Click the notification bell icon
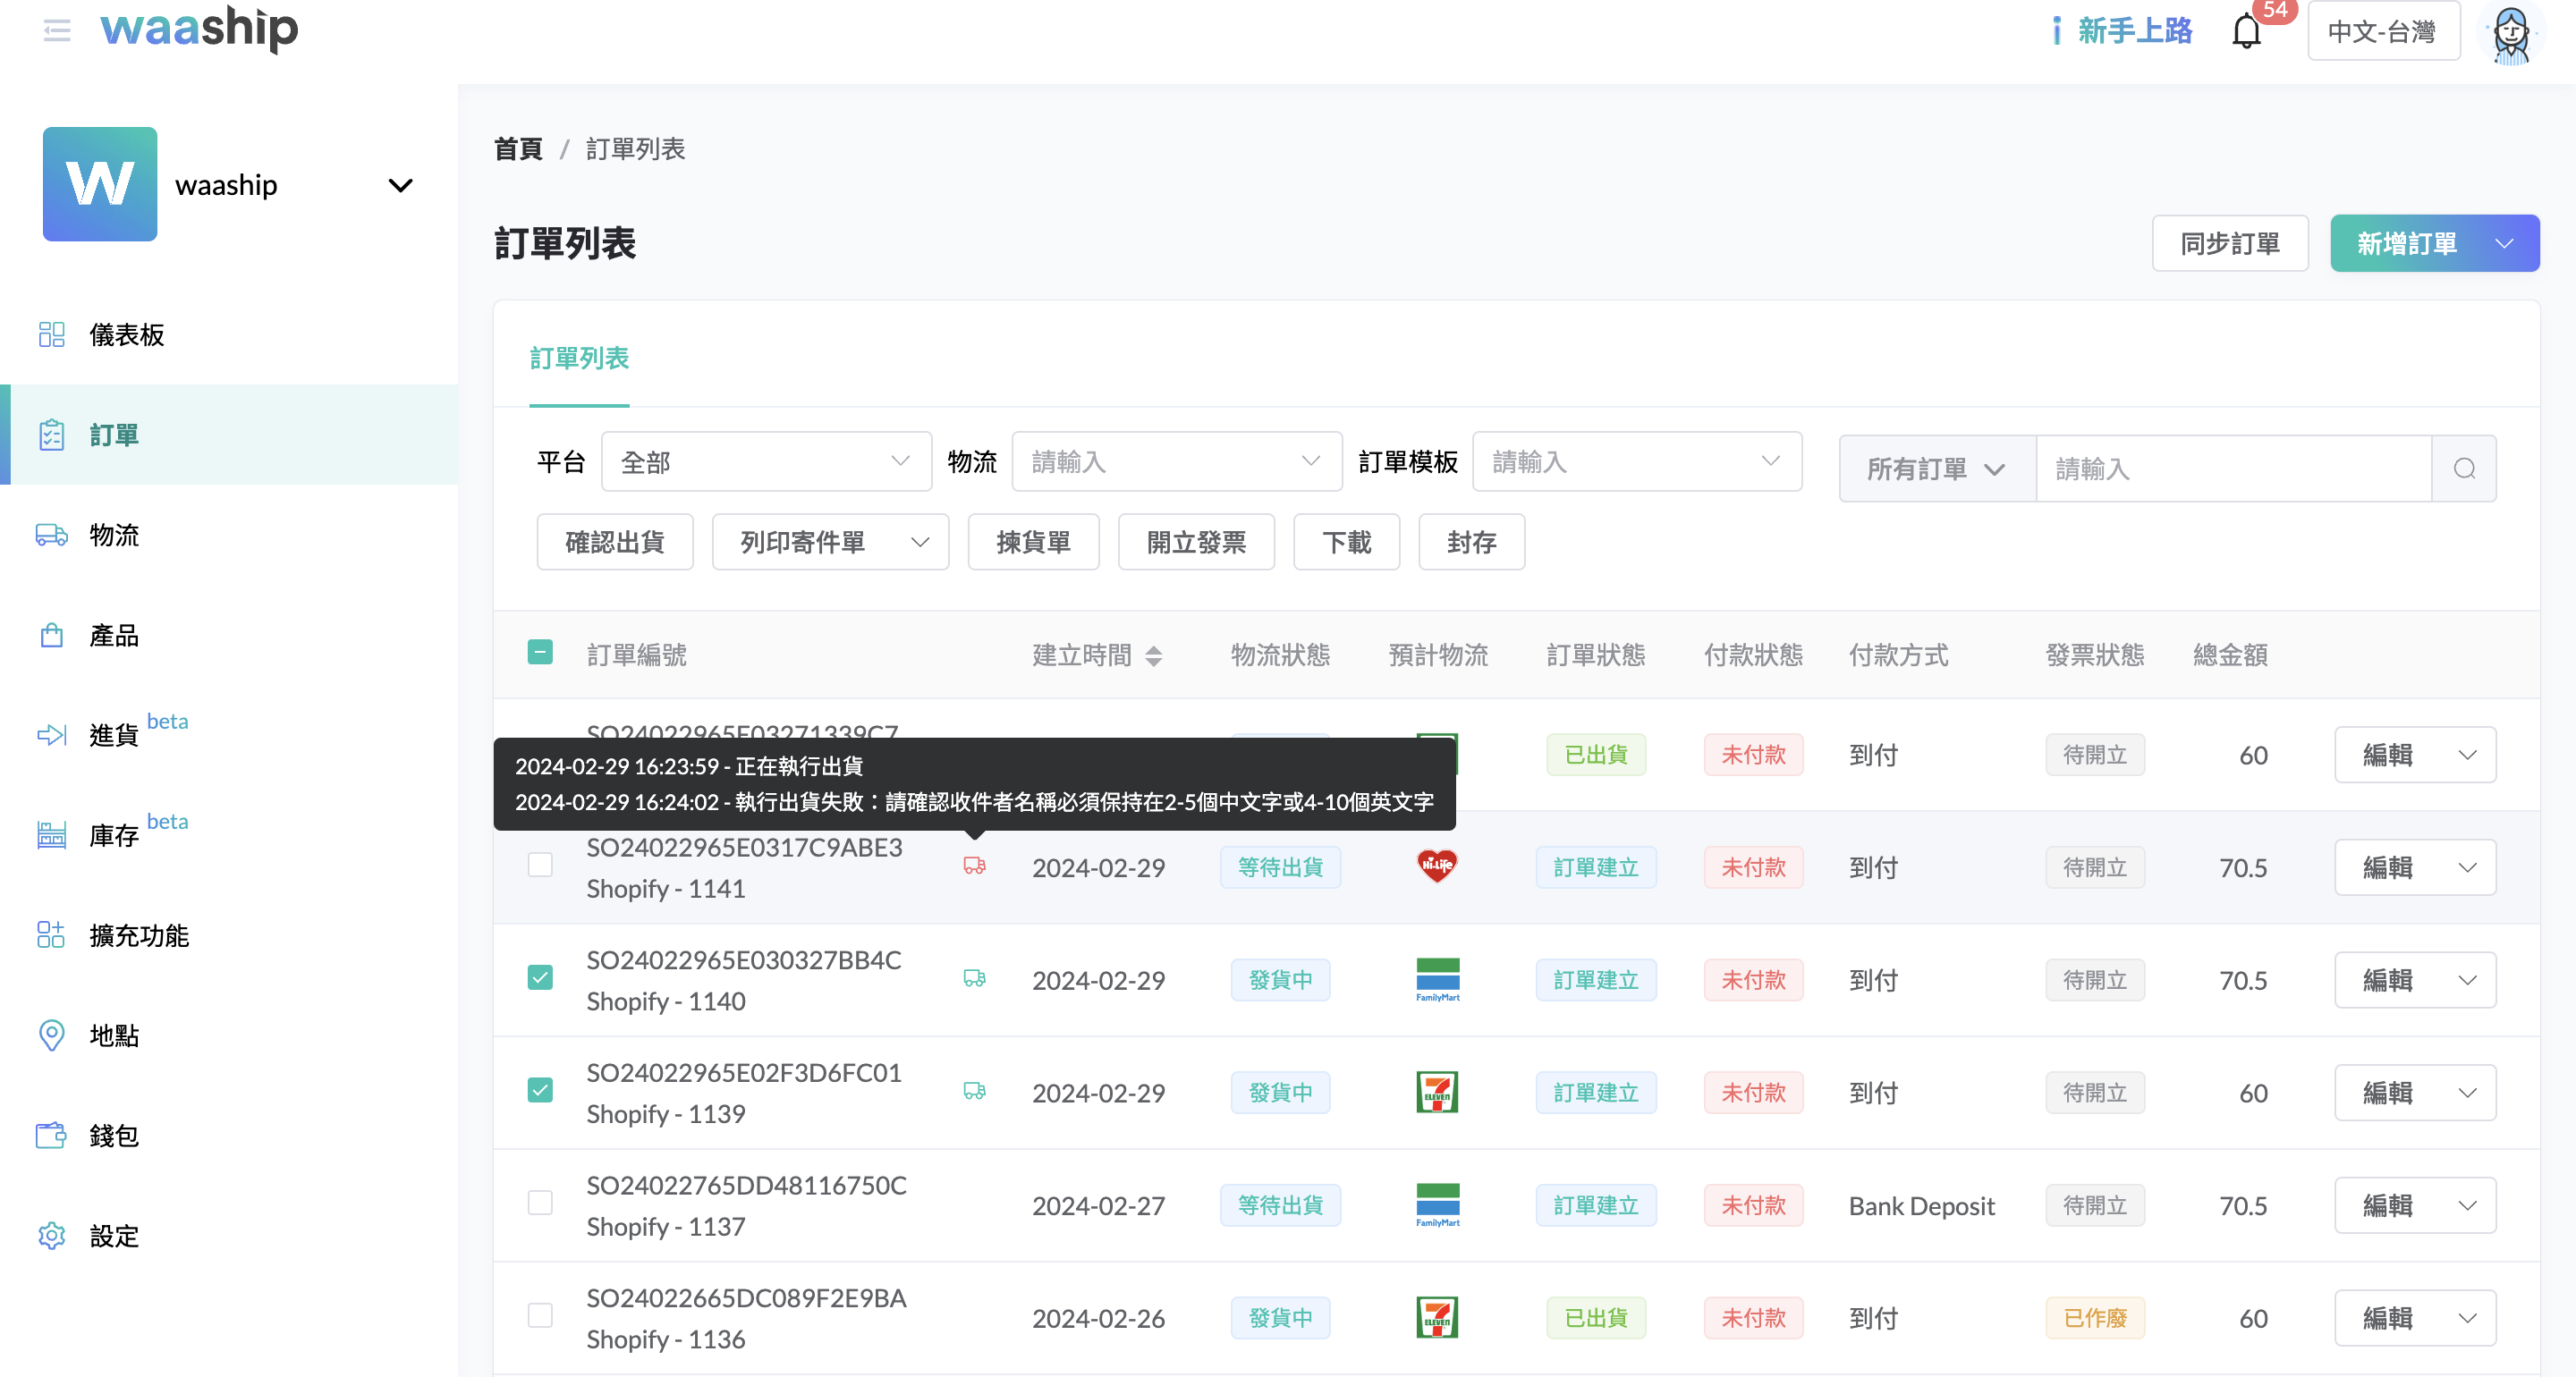This screenshot has width=2576, height=1377. click(2246, 32)
